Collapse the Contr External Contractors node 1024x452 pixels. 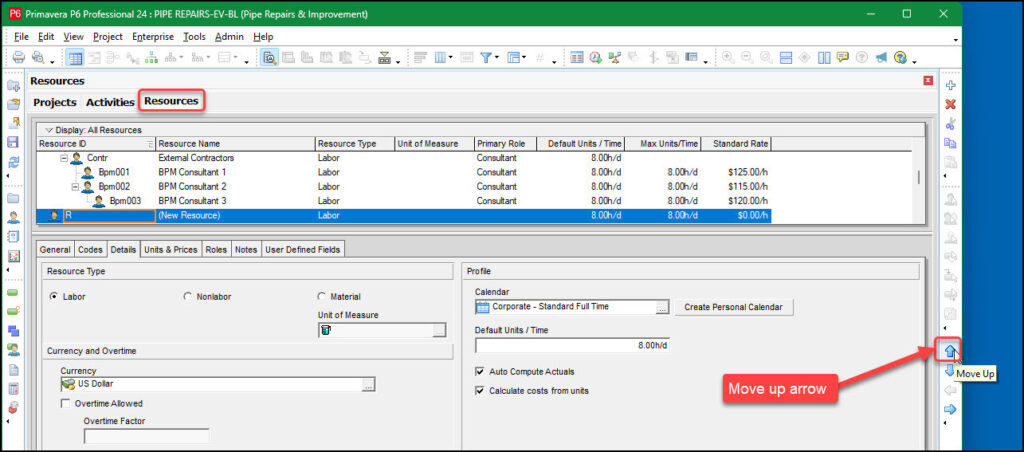pyautogui.click(x=64, y=158)
